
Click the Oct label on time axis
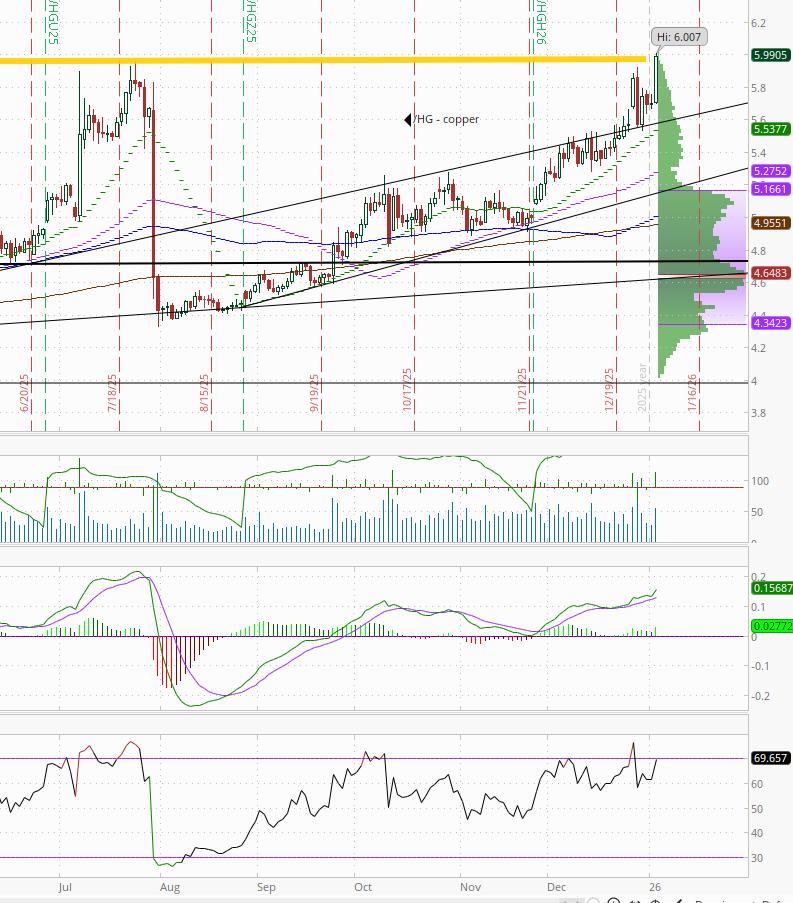coord(363,887)
